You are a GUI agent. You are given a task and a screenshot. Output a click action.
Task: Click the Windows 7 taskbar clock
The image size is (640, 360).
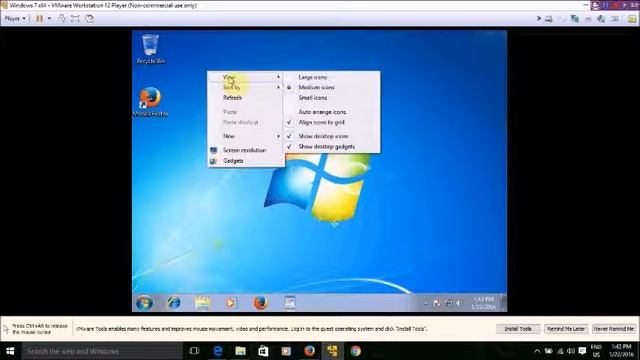[484, 303]
